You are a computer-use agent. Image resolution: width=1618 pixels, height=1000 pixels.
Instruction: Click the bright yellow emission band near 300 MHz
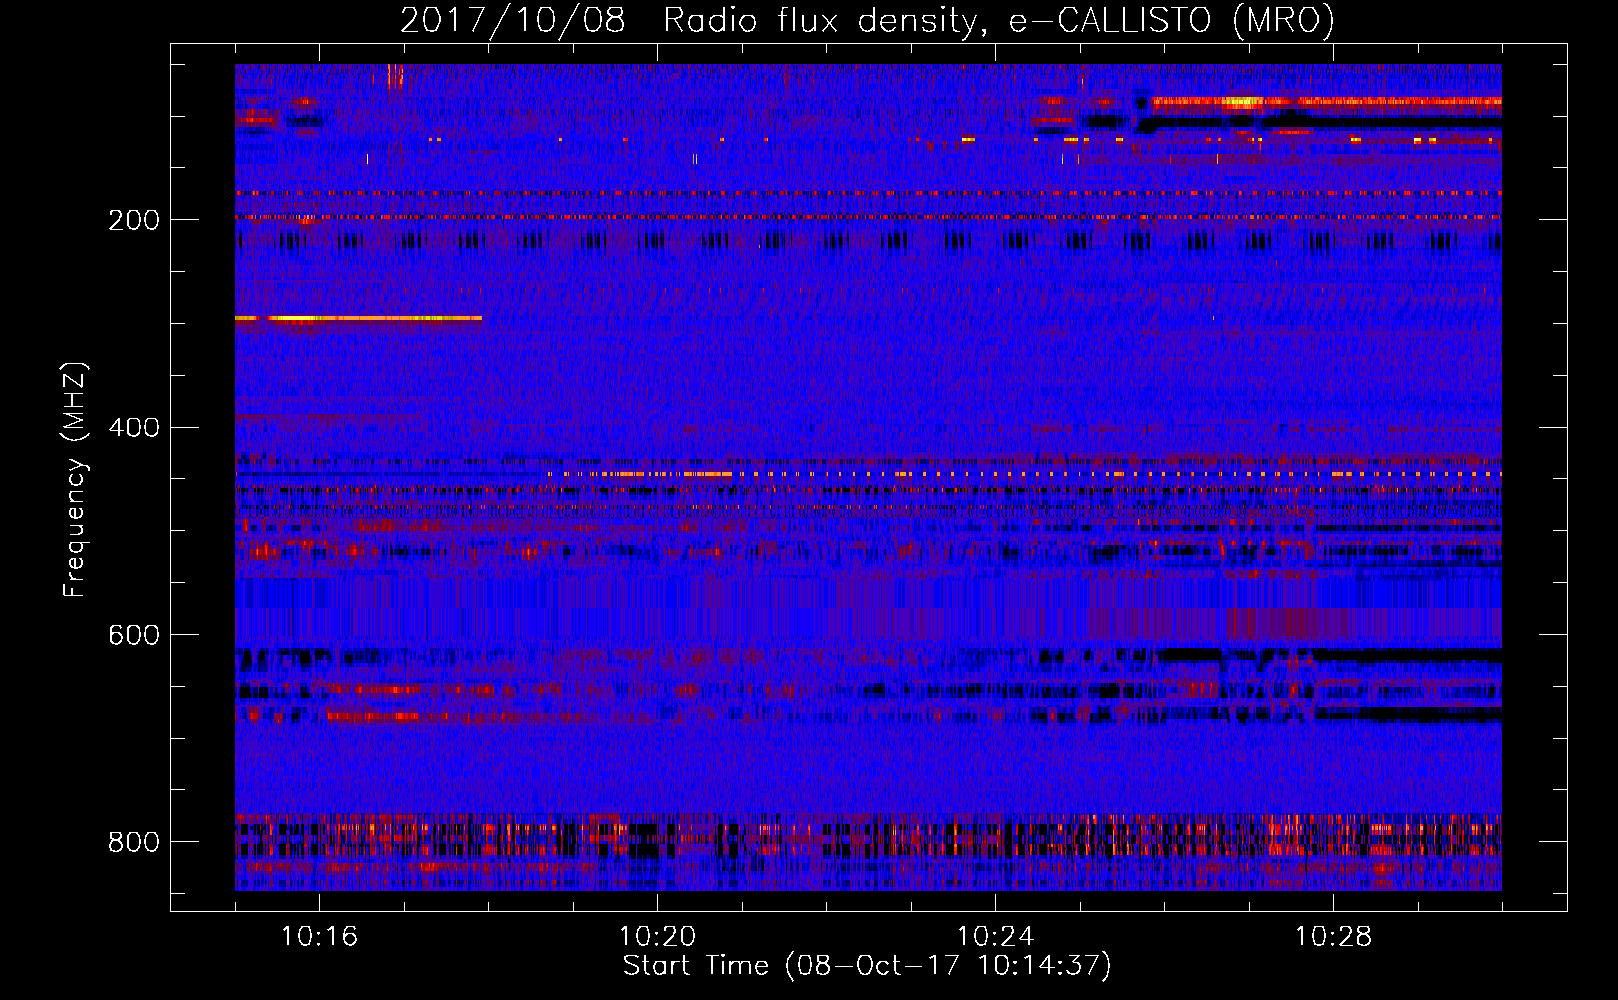tap(358, 319)
